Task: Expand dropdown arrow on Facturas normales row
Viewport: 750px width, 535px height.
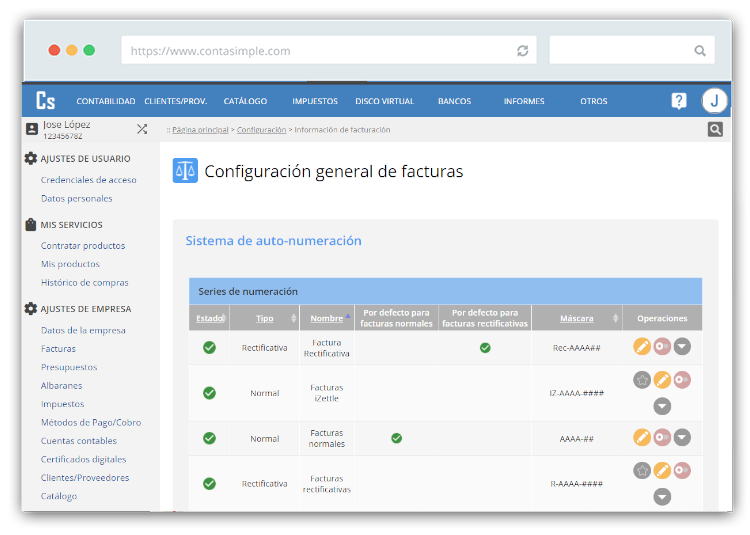Action: 682,437
